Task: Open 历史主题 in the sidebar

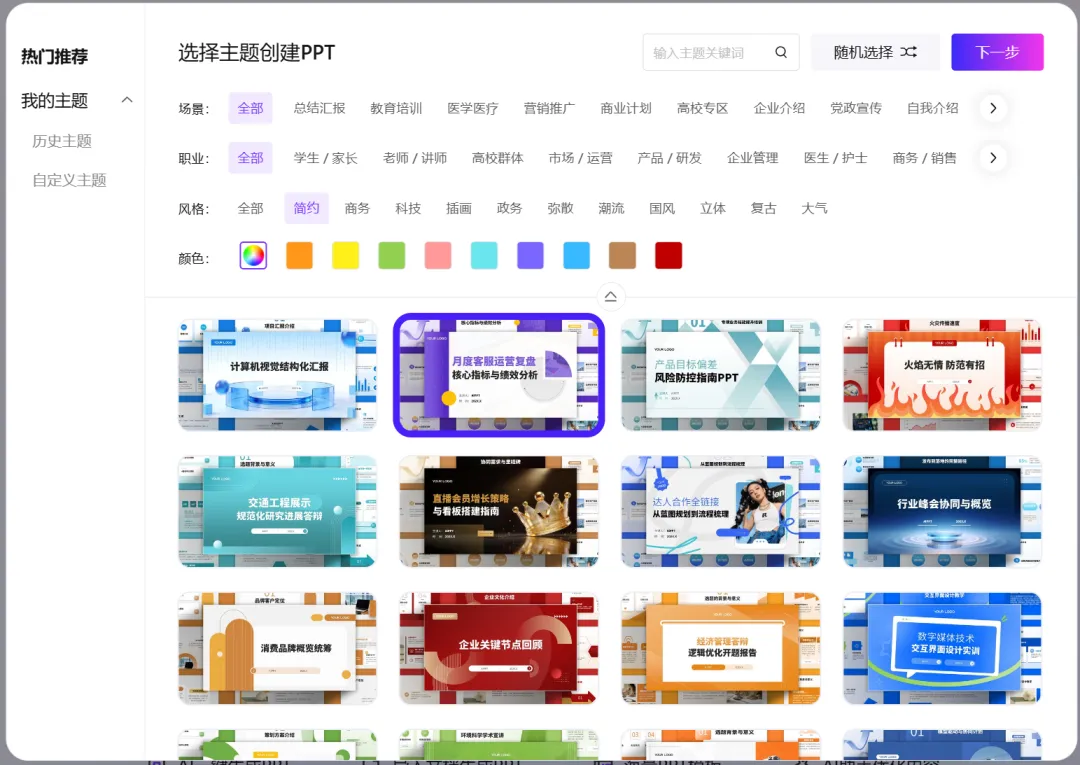Action: point(62,141)
